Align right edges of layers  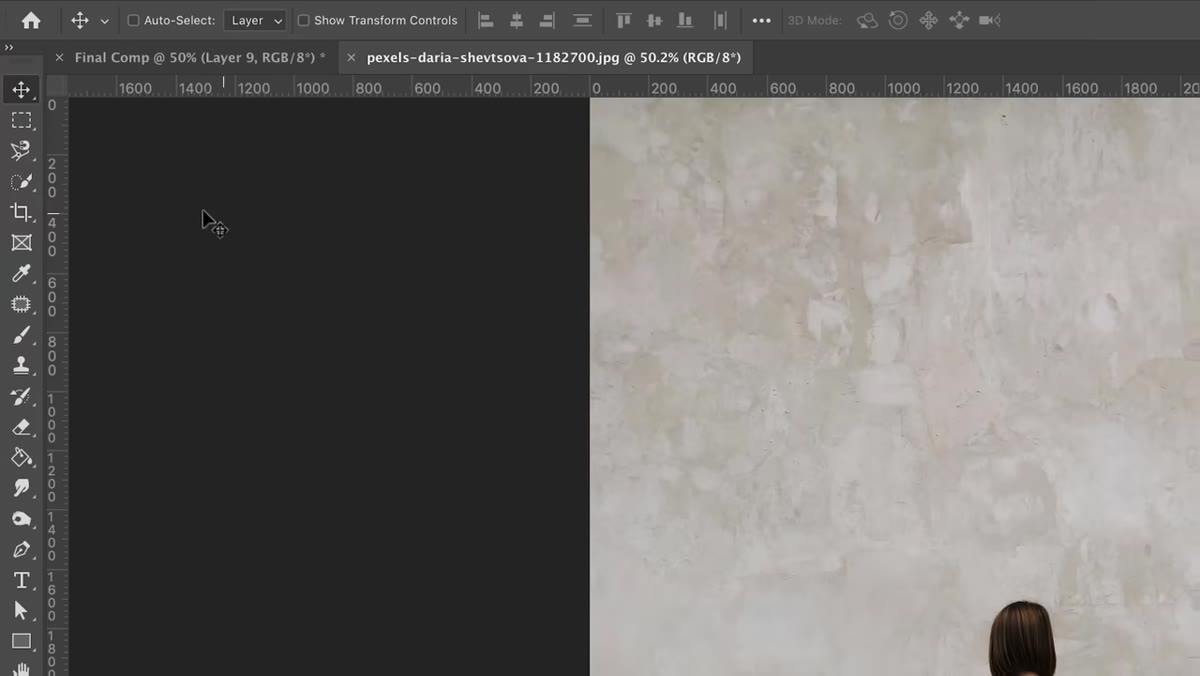pyautogui.click(x=546, y=20)
